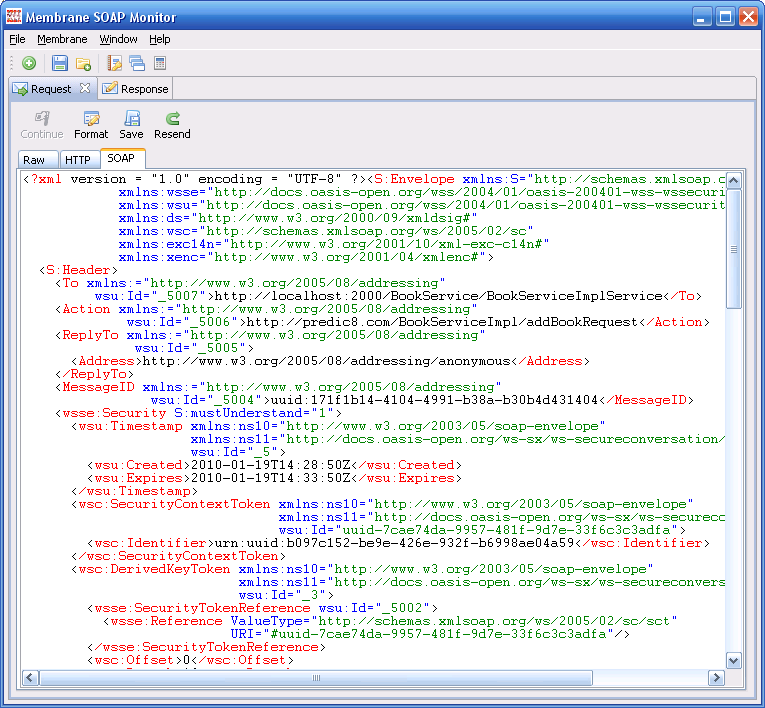Click the horizontal scrollbar right arrow

pyautogui.click(x=716, y=677)
